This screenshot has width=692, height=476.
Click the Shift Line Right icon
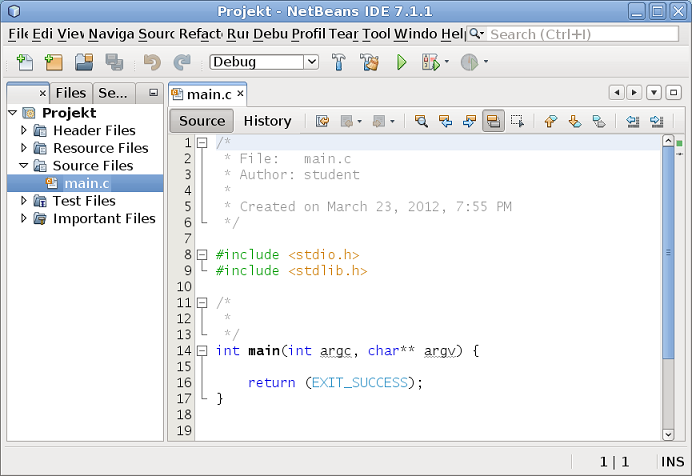point(657,121)
